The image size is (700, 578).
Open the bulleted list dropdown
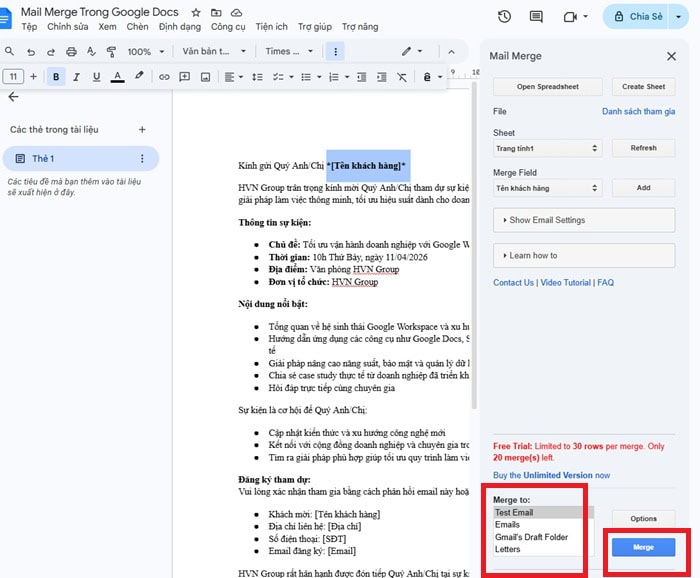click(x=311, y=77)
